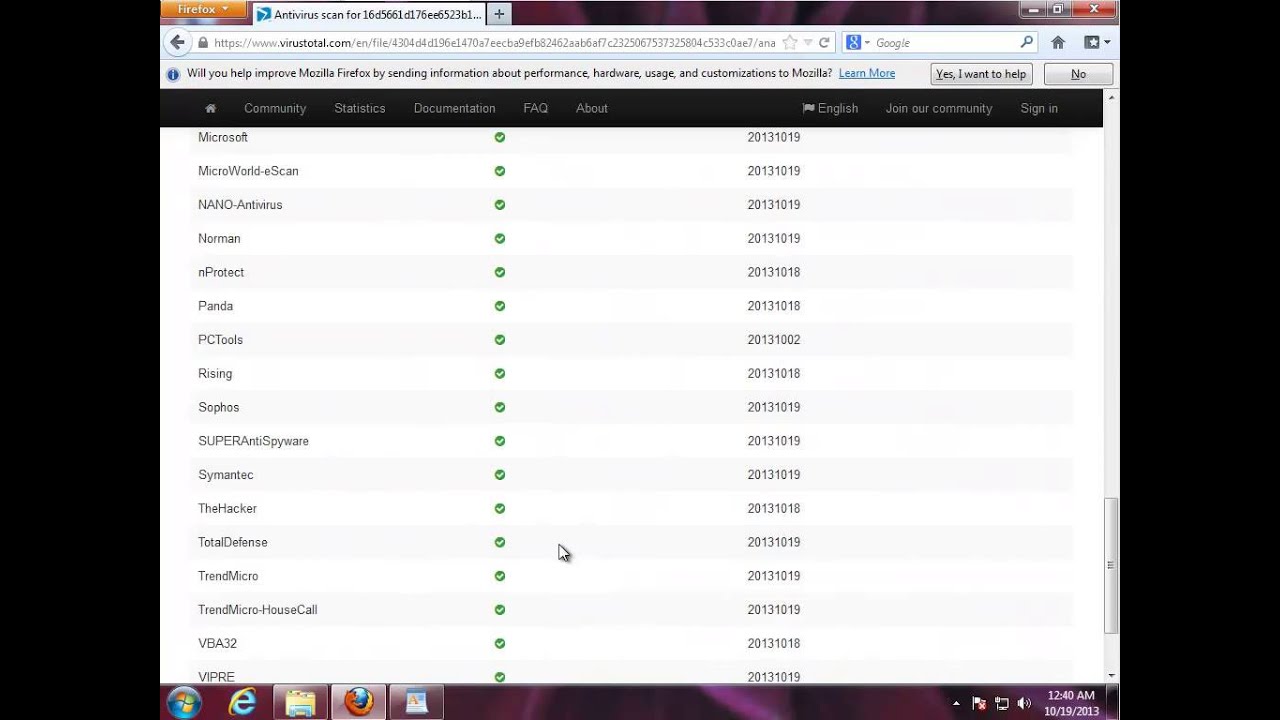Click the green check icon for Norman
The height and width of the screenshot is (720, 1280).
point(500,238)
